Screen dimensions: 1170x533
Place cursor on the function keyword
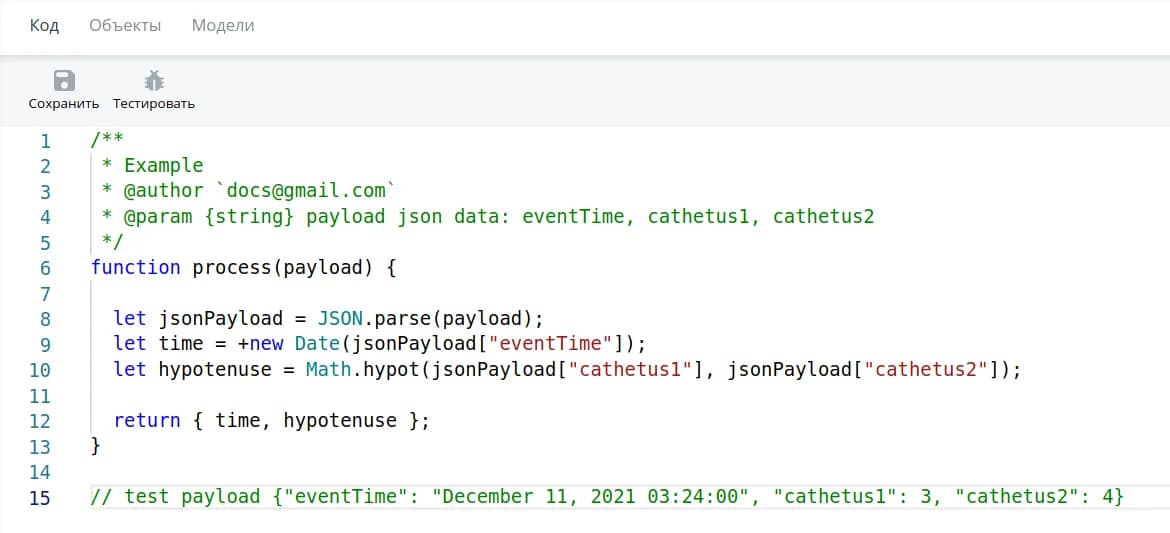(135, 268)
